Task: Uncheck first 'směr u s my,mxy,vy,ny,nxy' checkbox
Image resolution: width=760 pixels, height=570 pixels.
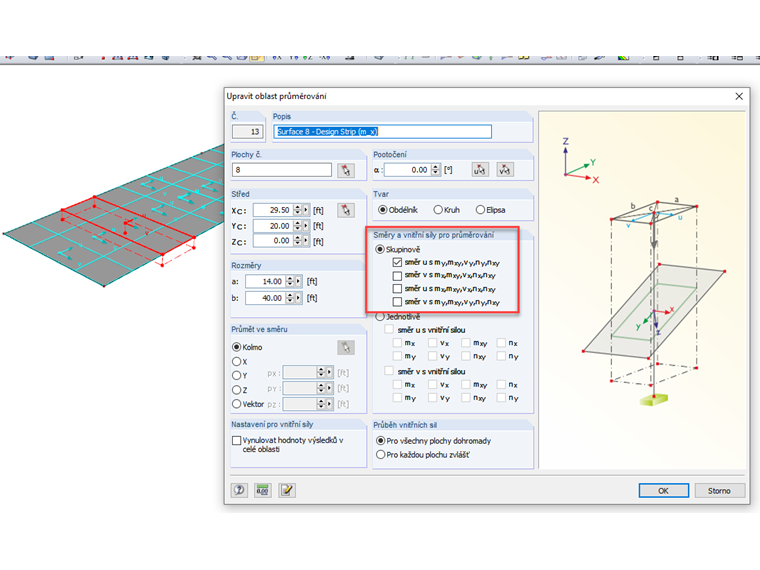Action: click(x=397, y=262)
